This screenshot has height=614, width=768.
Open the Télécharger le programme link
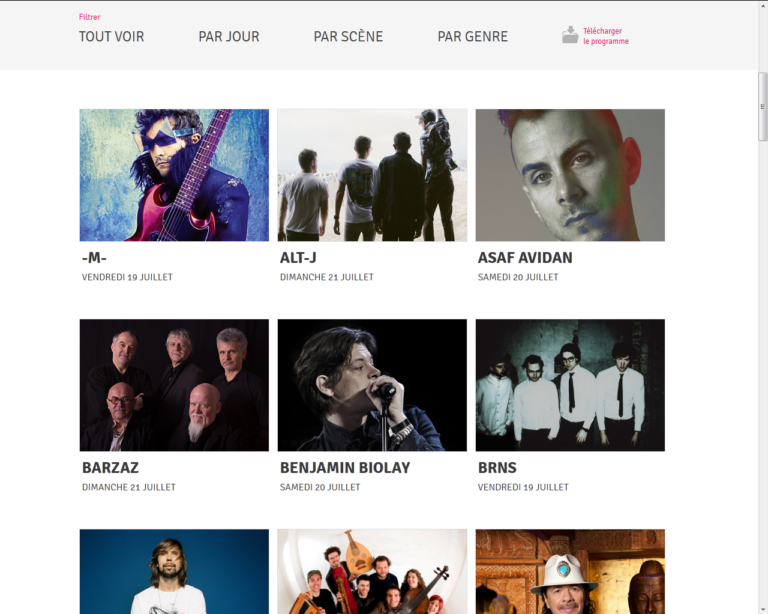click(605, 36)
